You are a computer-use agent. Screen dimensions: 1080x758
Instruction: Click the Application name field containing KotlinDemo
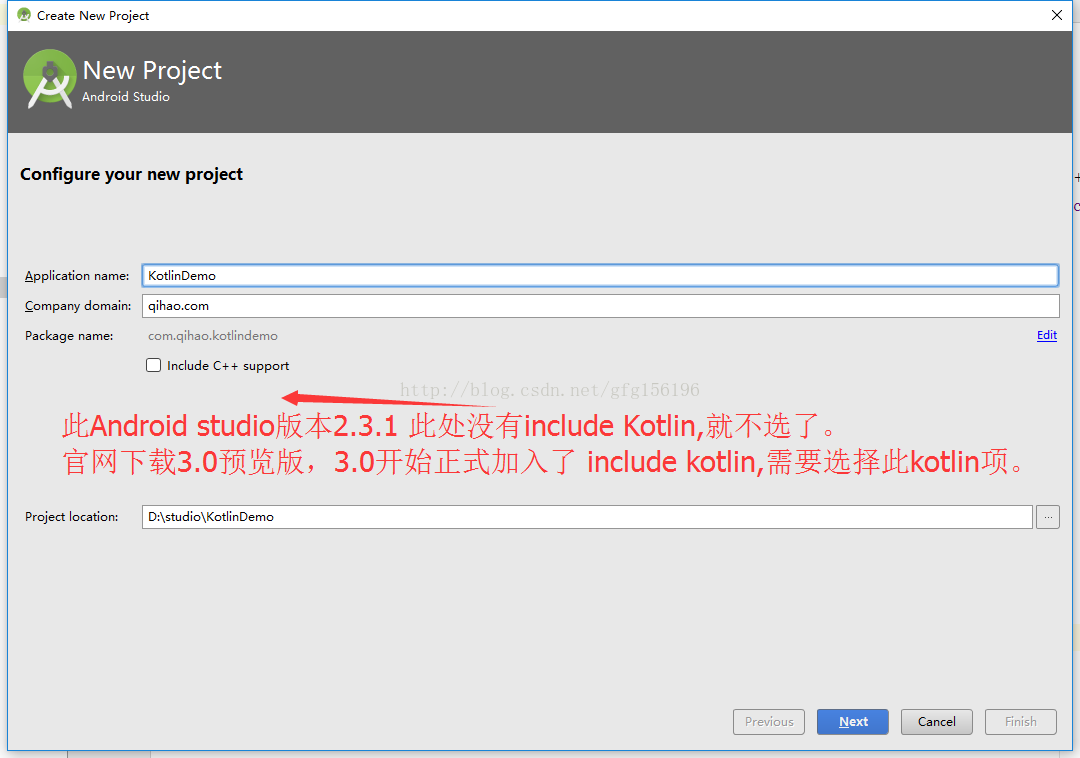[600, 275]
